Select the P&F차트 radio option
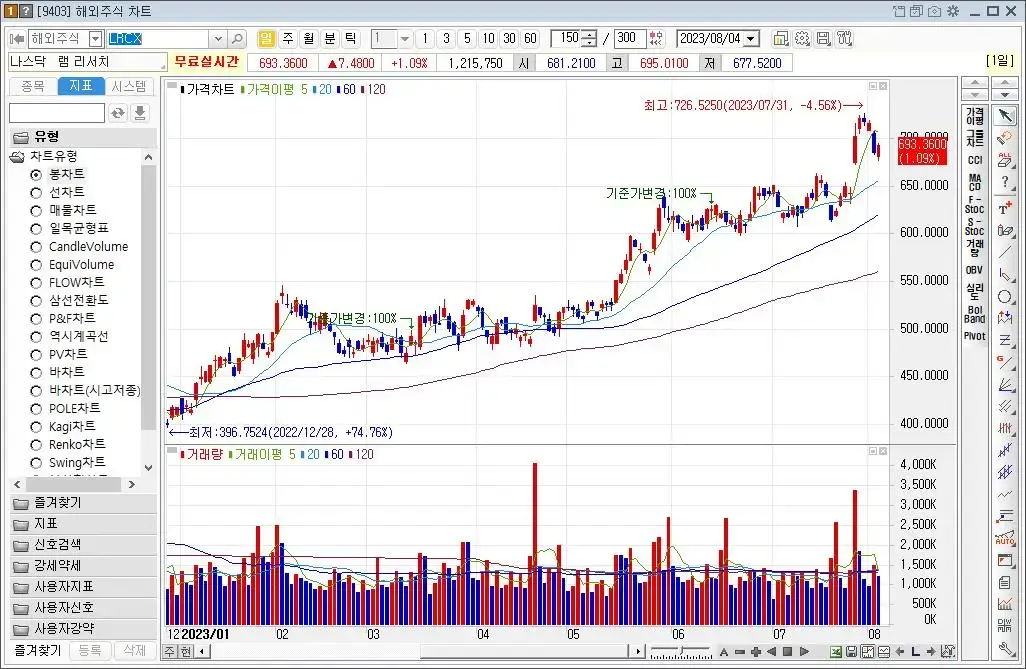 36,319
